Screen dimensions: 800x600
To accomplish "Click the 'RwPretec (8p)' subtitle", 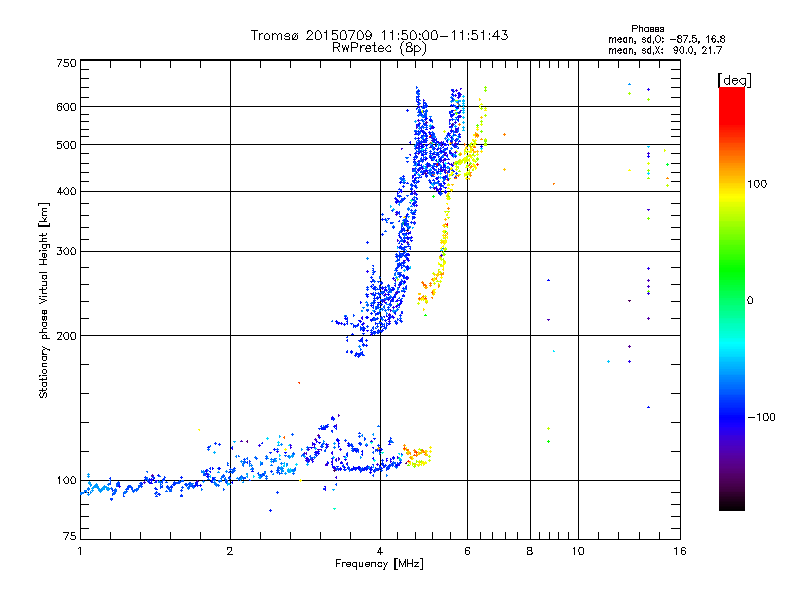I will click(379, 48).
